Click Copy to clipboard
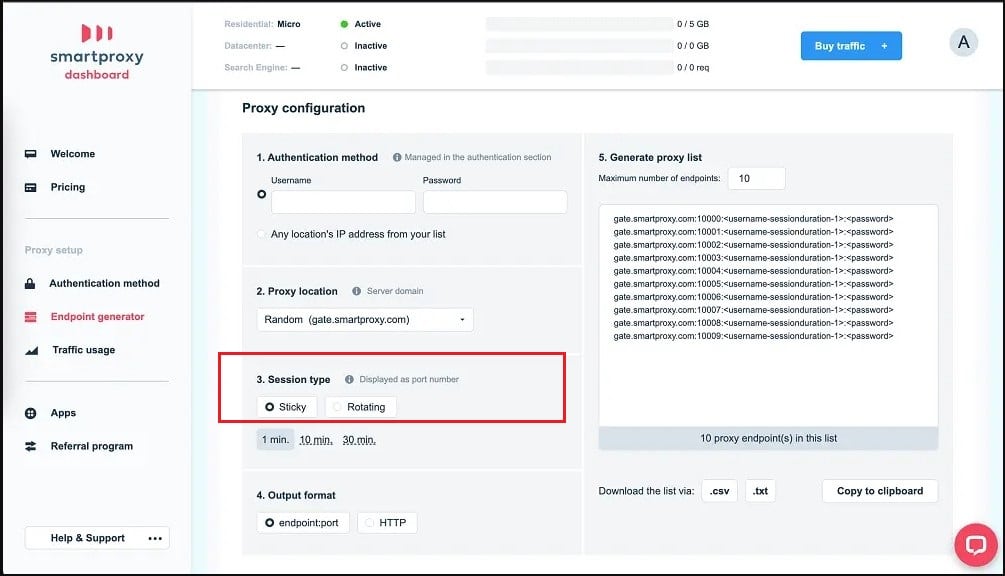This screenshot has width=1005, height=576. (x=880, y=491)
